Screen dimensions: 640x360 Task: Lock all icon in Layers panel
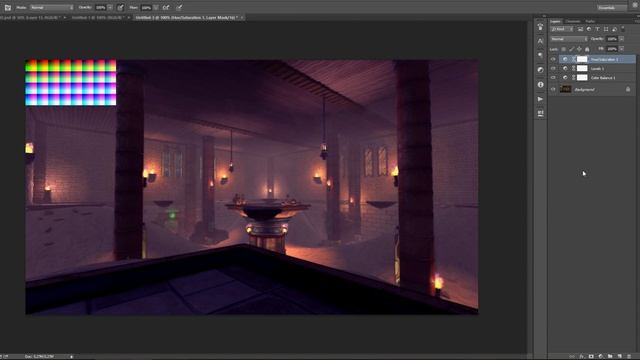pyautogui.click(x=587, y=49)
